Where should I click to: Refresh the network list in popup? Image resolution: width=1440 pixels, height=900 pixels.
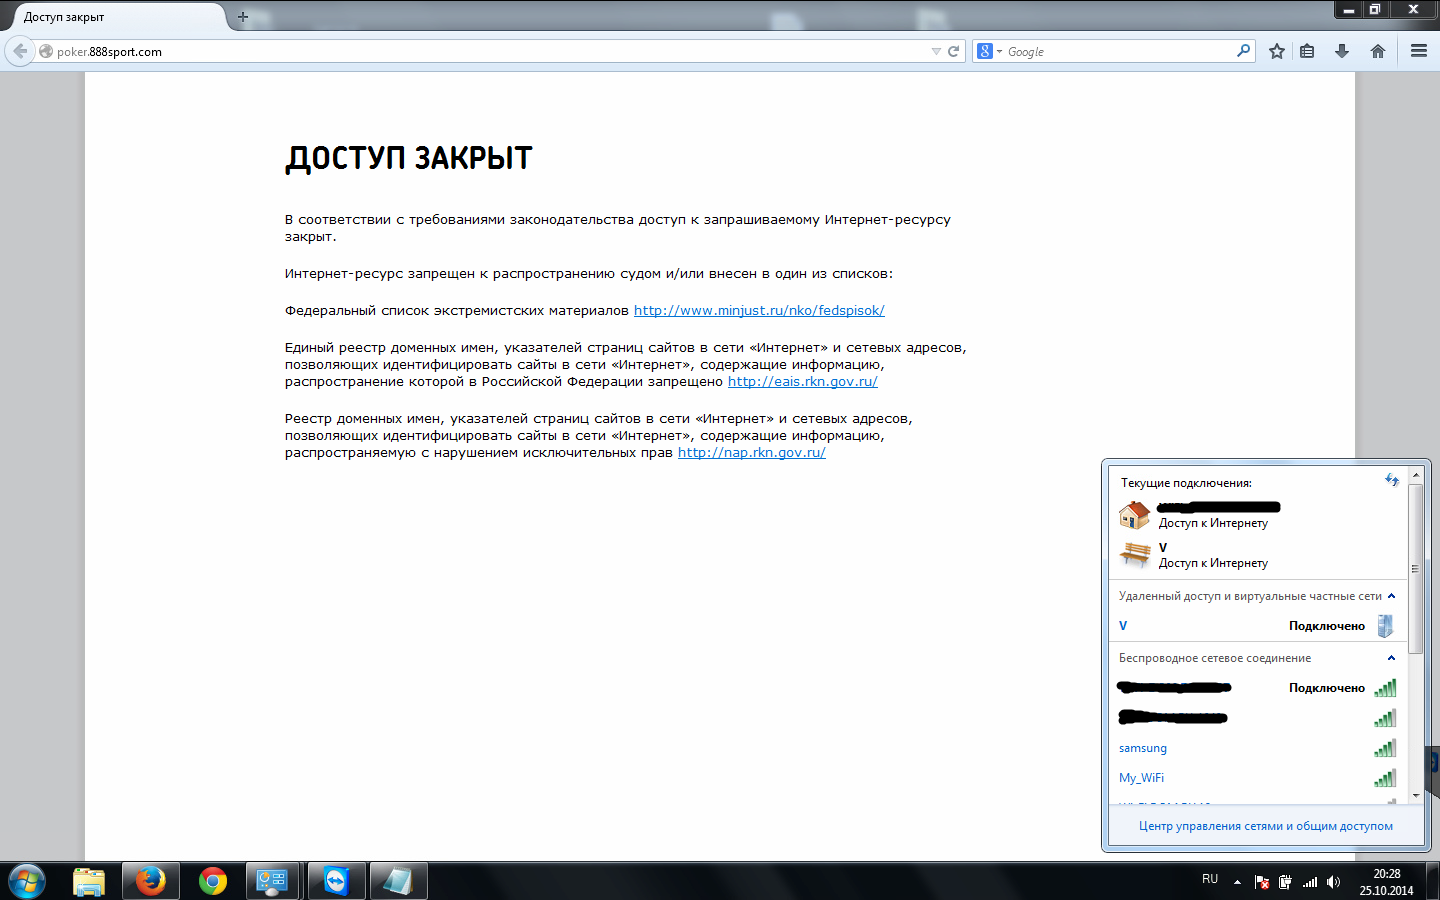(x=1391, y=480)
